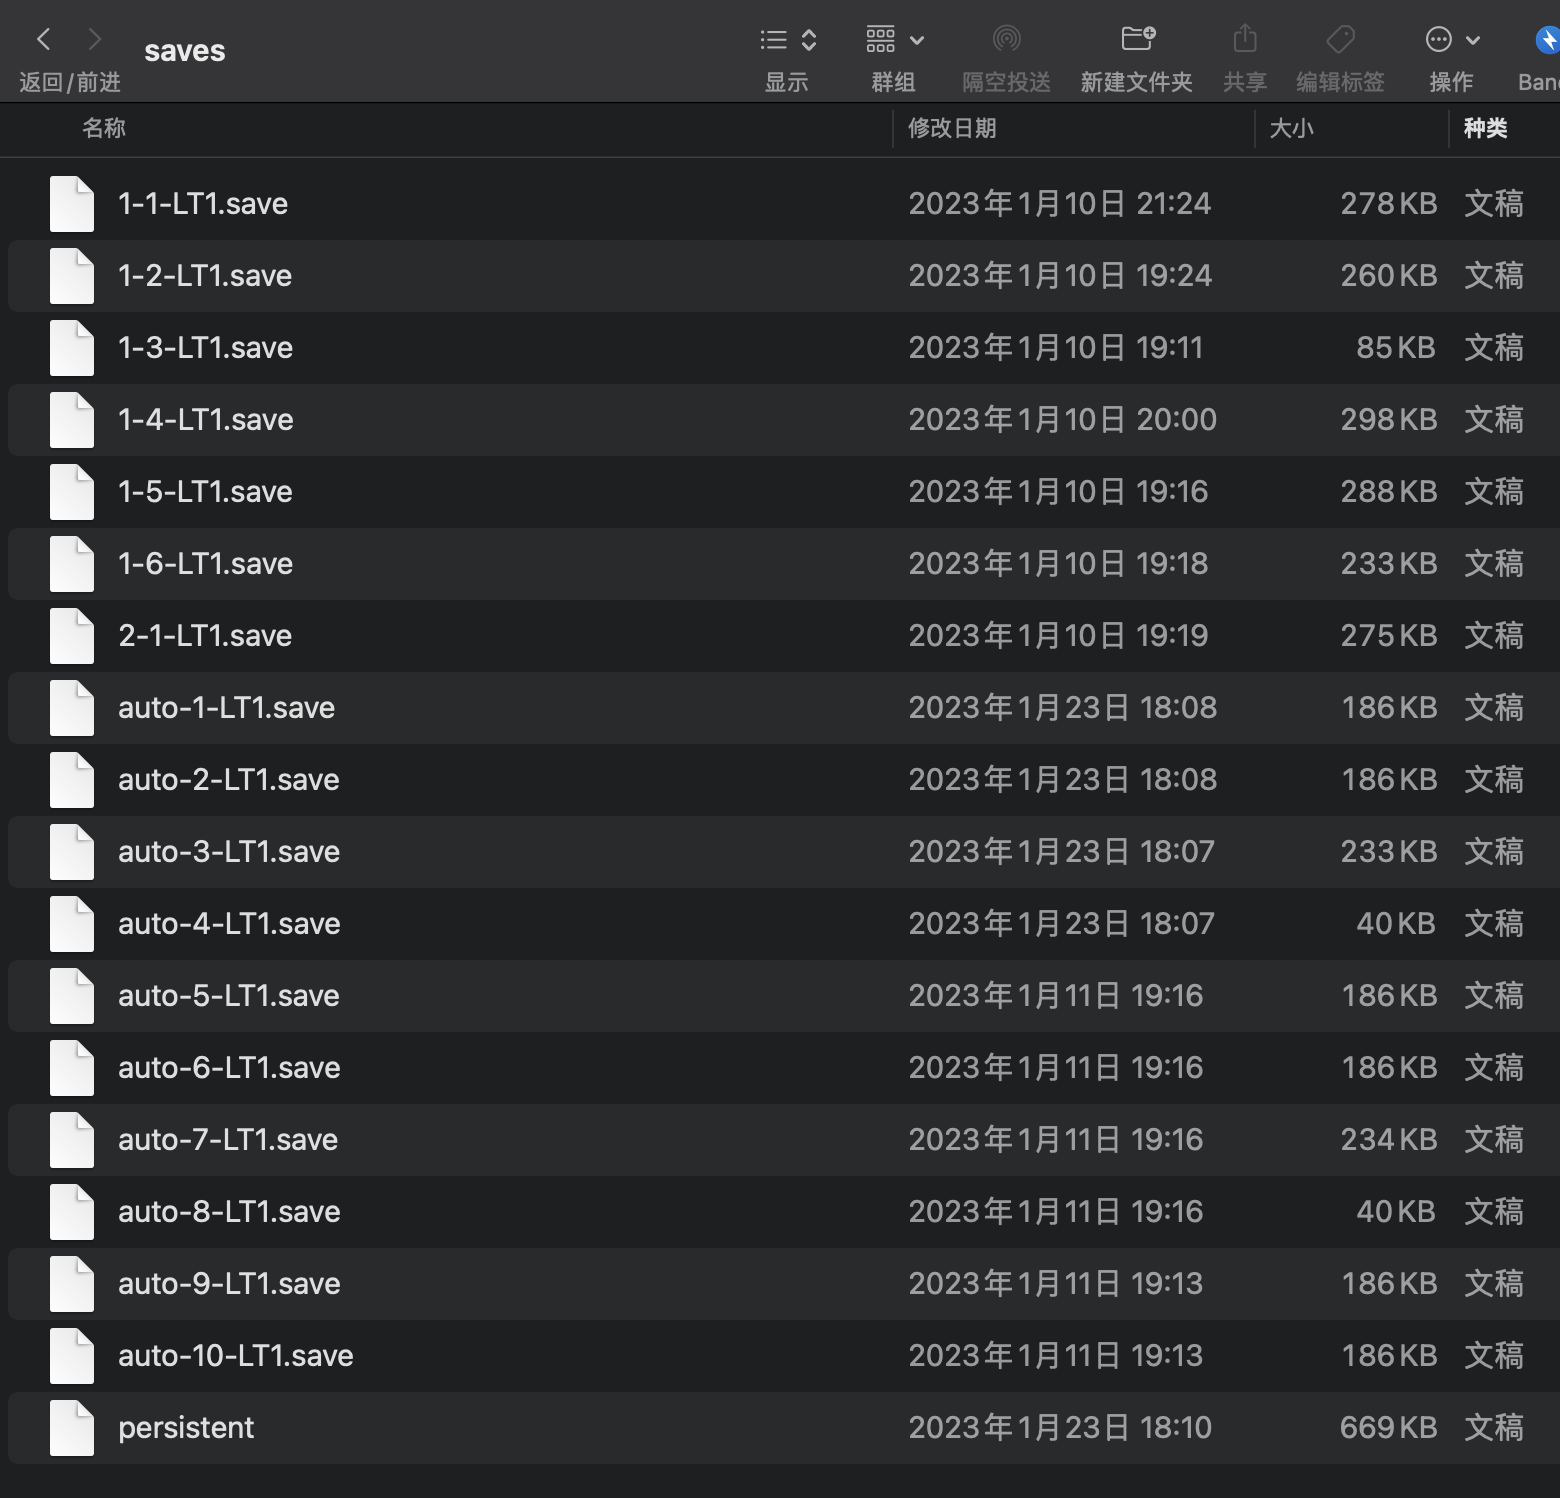The width and height of the screenshot is (1560, 1498).
Task: Select the file 2-1-LT1.save
Action: (x=205, y=636)
